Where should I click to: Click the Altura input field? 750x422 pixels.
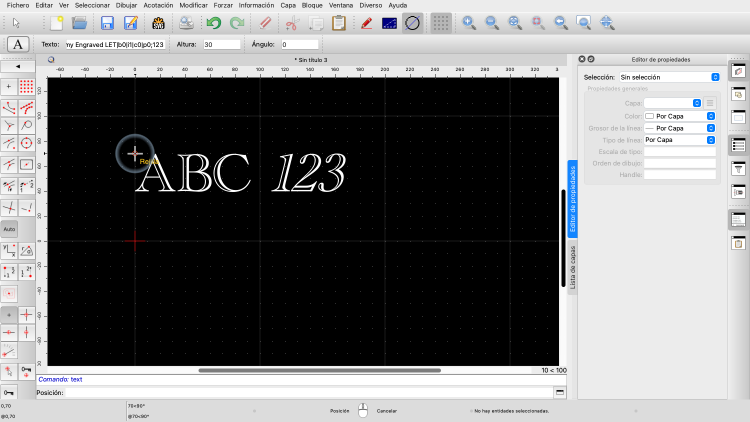221,45
